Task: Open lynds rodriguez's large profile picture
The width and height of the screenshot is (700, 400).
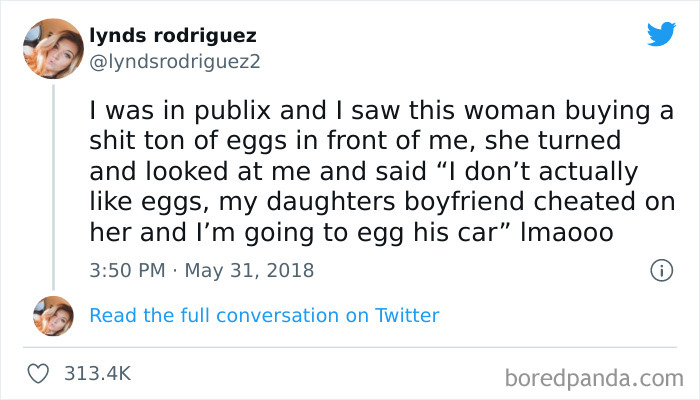Action: [x=53, y=49]
